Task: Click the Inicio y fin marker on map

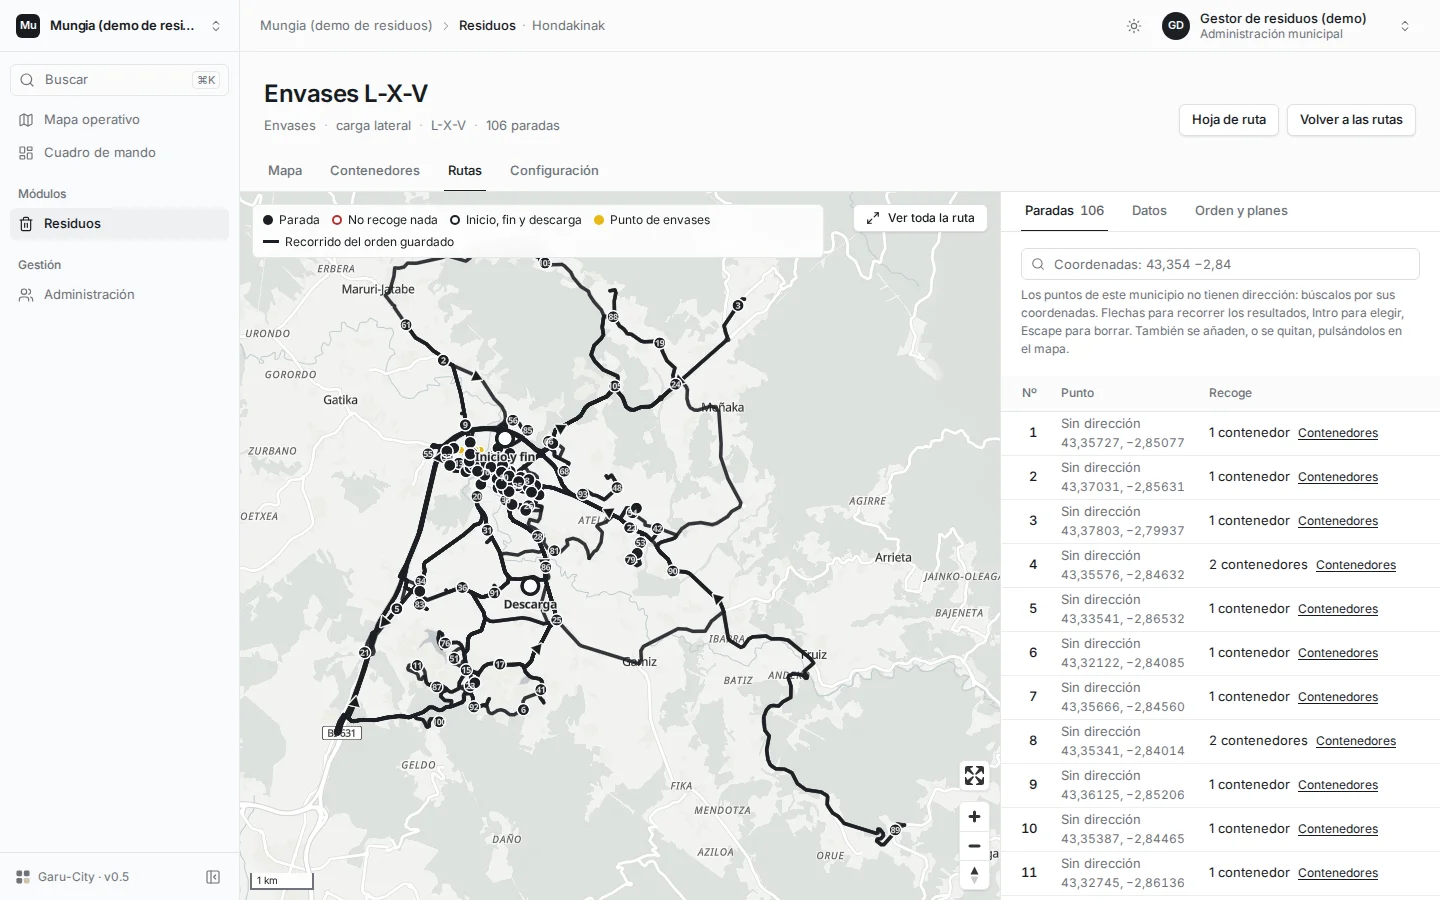Action: pyautogui.click(x=505, y=439)
